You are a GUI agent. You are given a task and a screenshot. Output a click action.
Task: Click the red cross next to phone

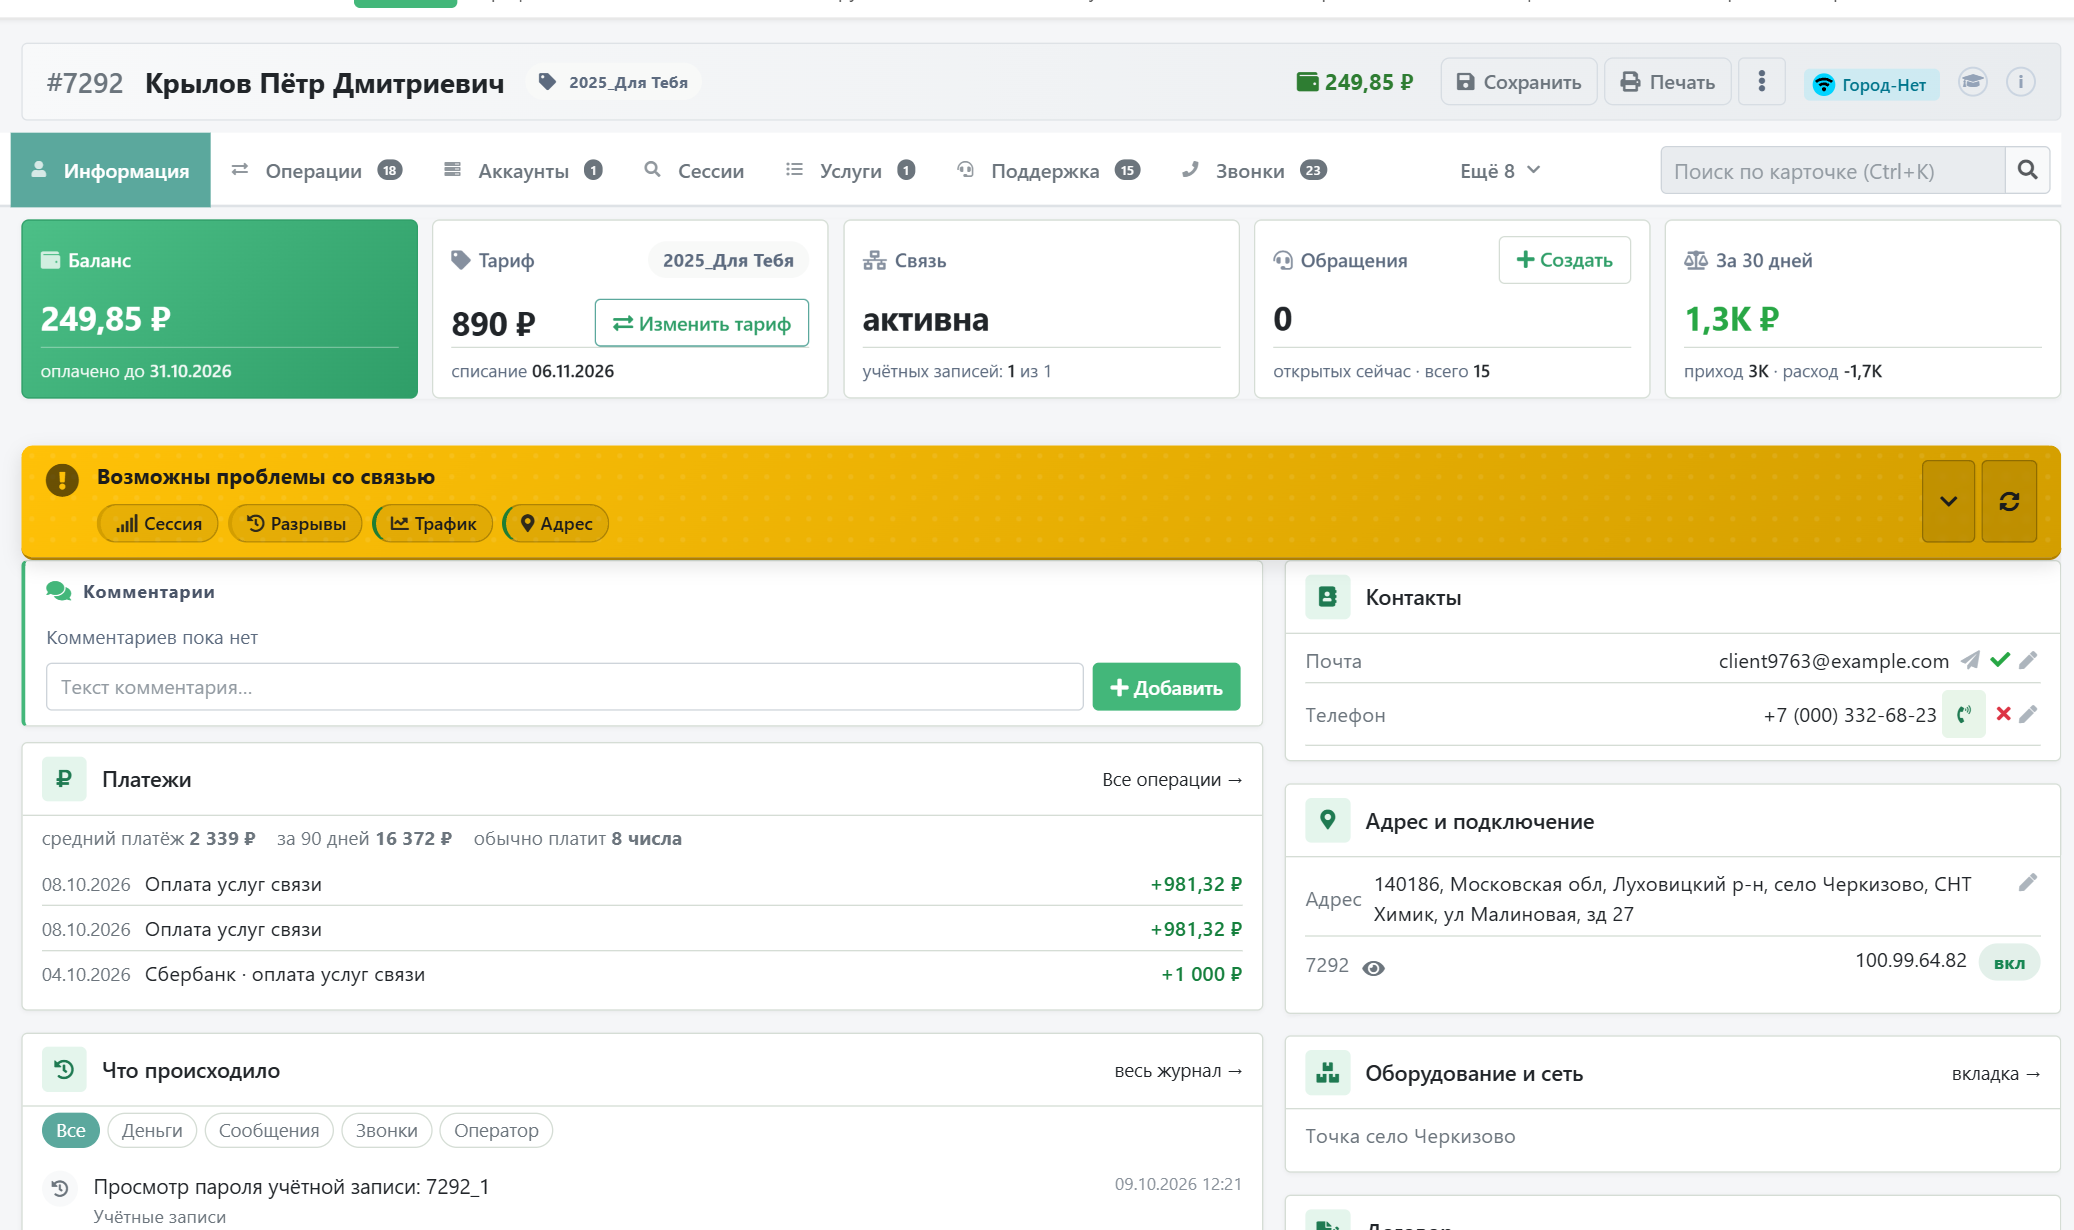coord(2003,714)
